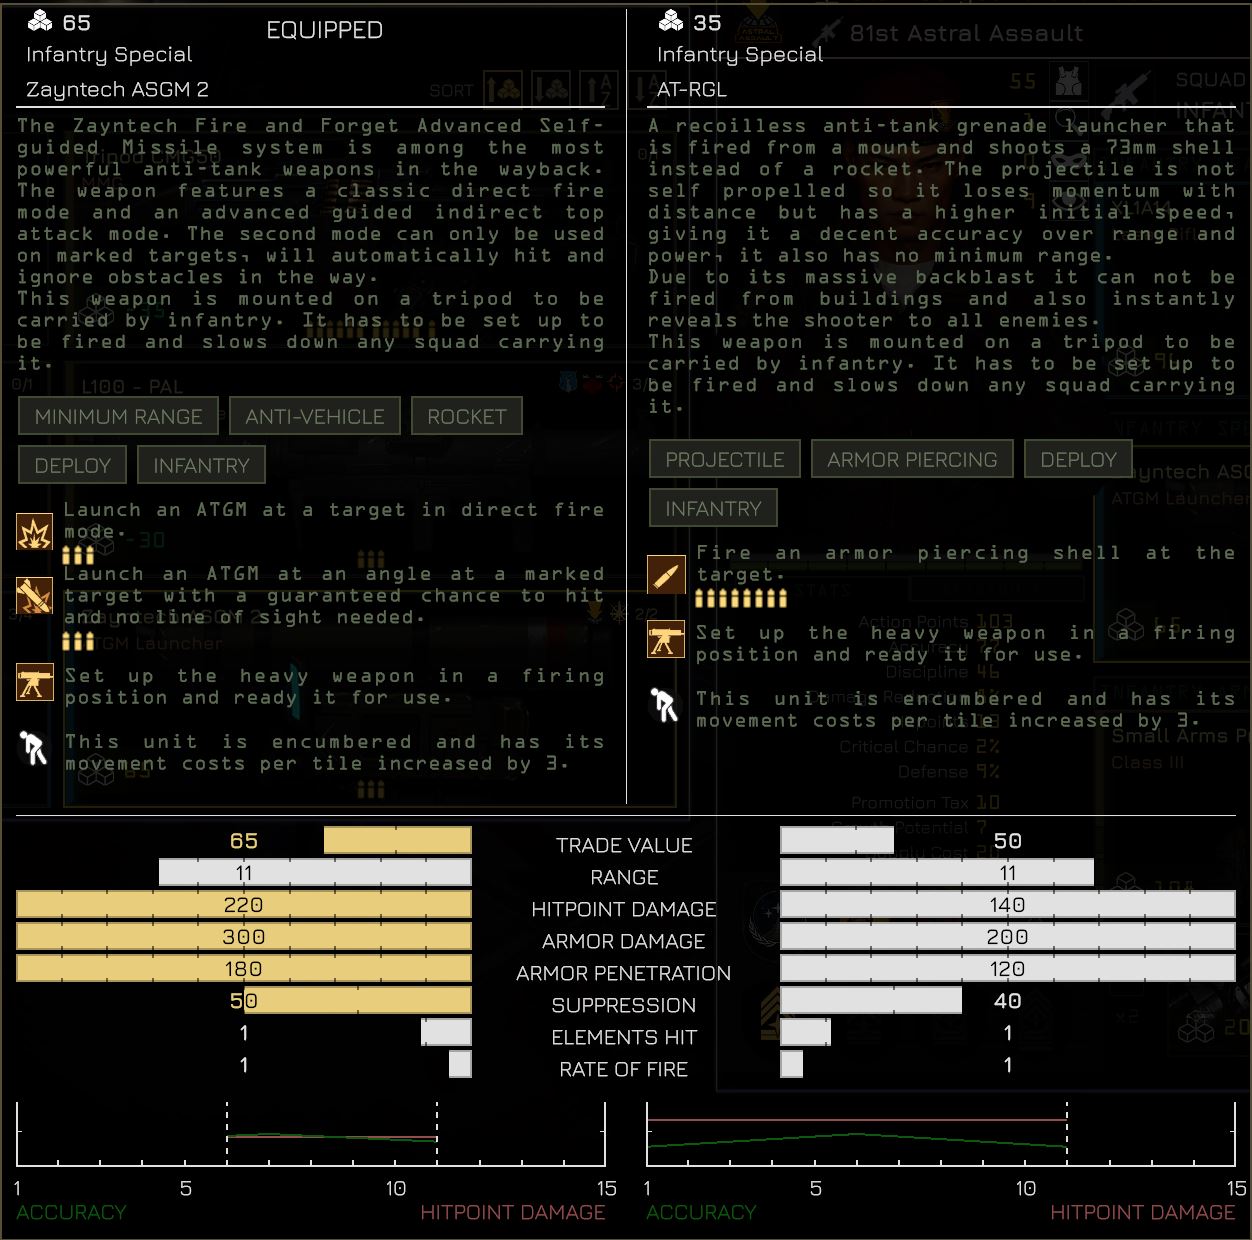The width and height of the screenshot is (1252, 1240).
Task: Click the right armor damage bar showing 200
Action: pyautogui.click(x=1007, y=936)
